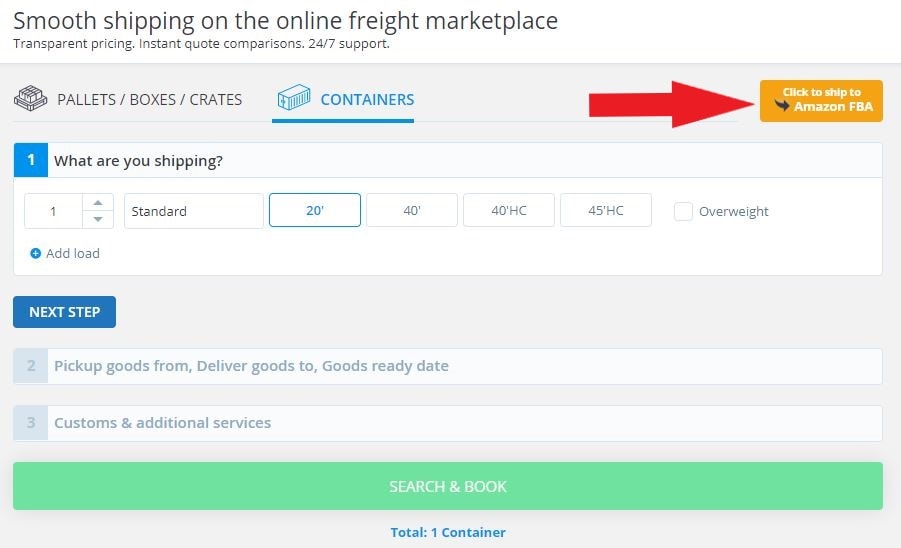Click the Add load link
The width and height of the screenshot is (901, 548).
click(x=72, y=253)
